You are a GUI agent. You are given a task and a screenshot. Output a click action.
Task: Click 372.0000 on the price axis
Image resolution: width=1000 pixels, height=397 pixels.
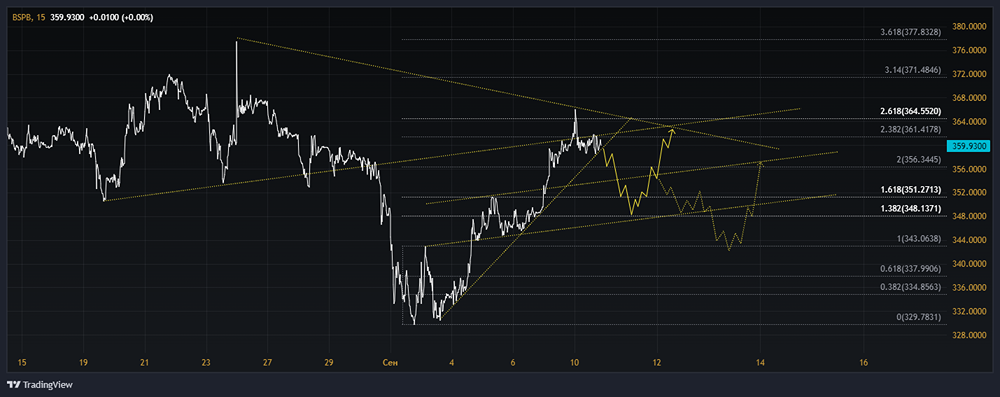click(x=968, y=74)
